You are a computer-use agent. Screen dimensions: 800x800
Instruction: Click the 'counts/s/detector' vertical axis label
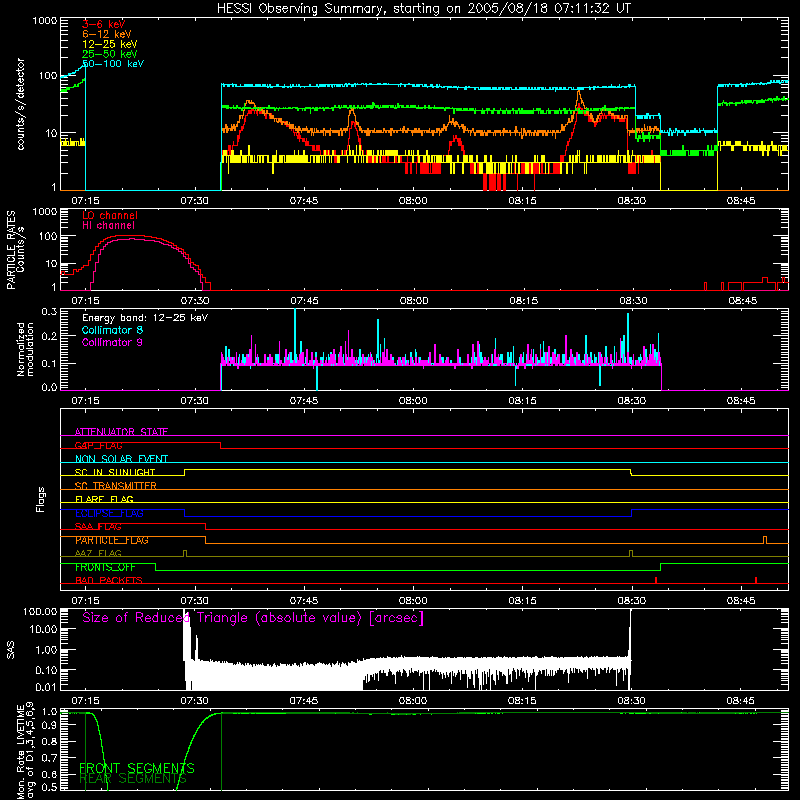pyautogui.click(x=20, y=104)
